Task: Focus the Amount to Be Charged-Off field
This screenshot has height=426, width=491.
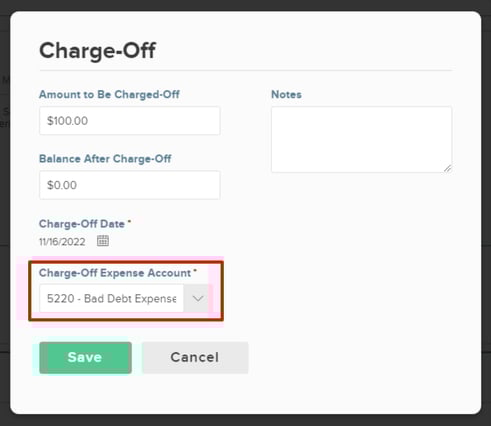Action: (130, 121)
